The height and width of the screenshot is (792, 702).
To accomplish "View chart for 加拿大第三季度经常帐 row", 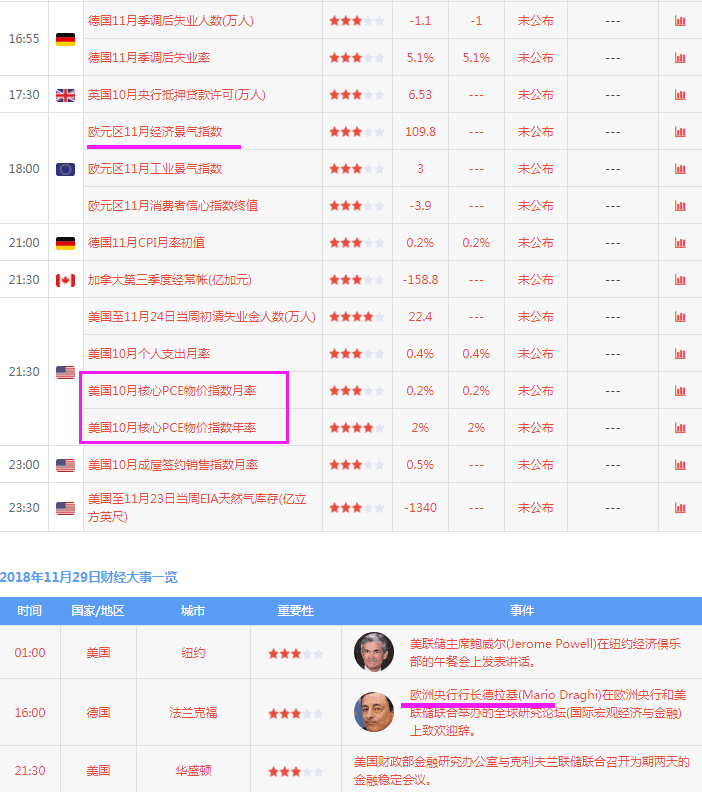I will [x=680, y=280].
